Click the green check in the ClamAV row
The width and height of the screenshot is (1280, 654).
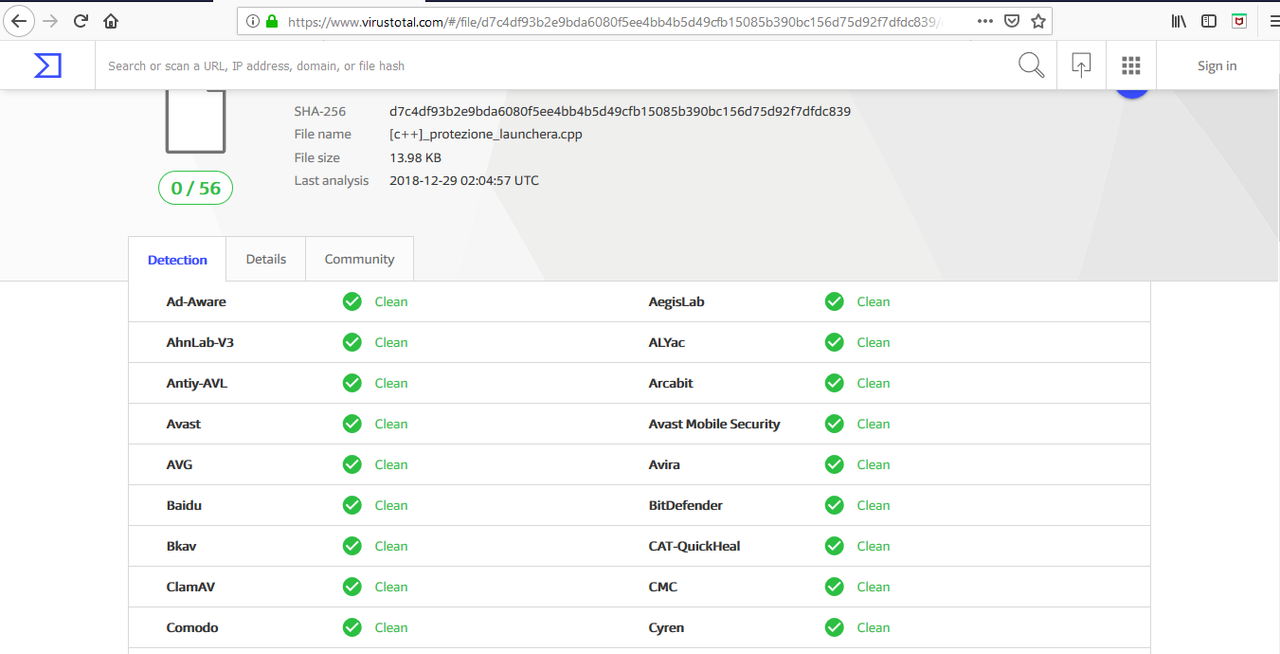pos(352,587)
